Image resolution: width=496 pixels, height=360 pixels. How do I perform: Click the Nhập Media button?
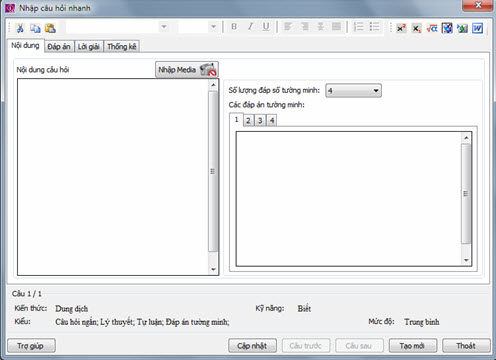click(x=187, y=70)
